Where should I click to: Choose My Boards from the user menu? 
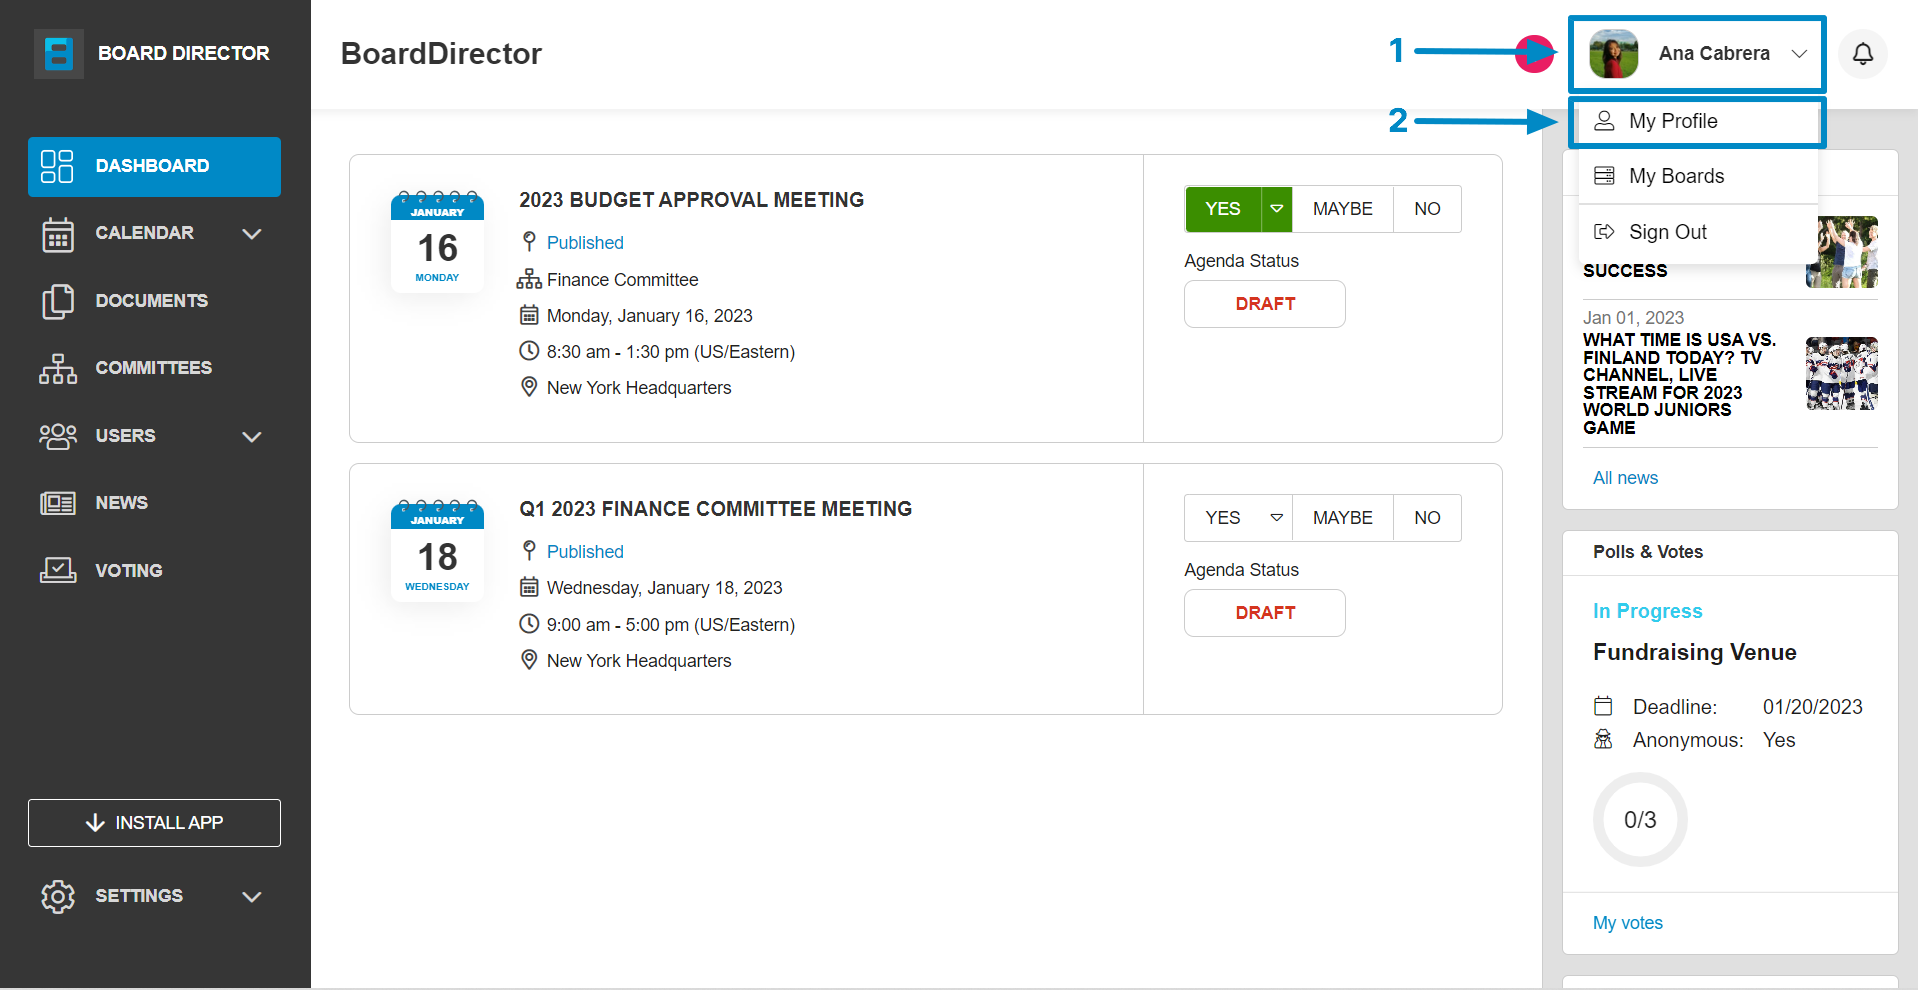click(x=1698, y=176)
